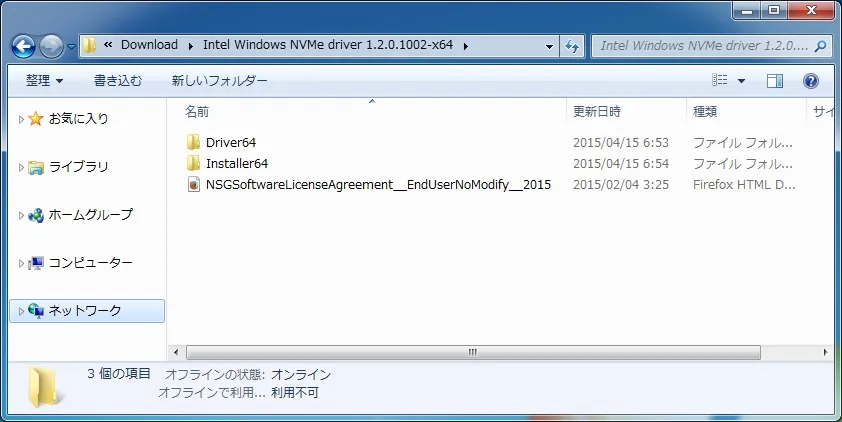Select お気に入り in the navigation pane
The height and width of the screenshot is (422, 842).
78,118
